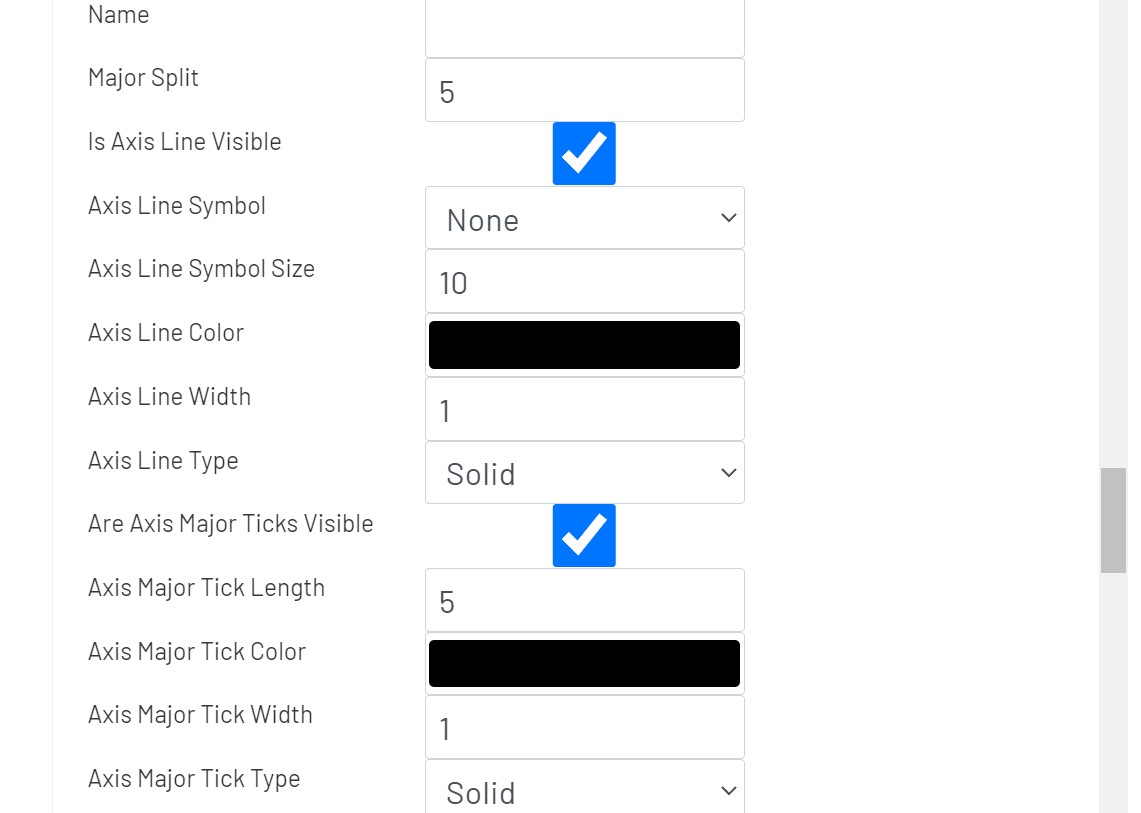Image resolution: width=1141 pixels, height=813 pixels.
Task: Click the Axis Line Symbol Size field
Action: [x=584, y=281]
